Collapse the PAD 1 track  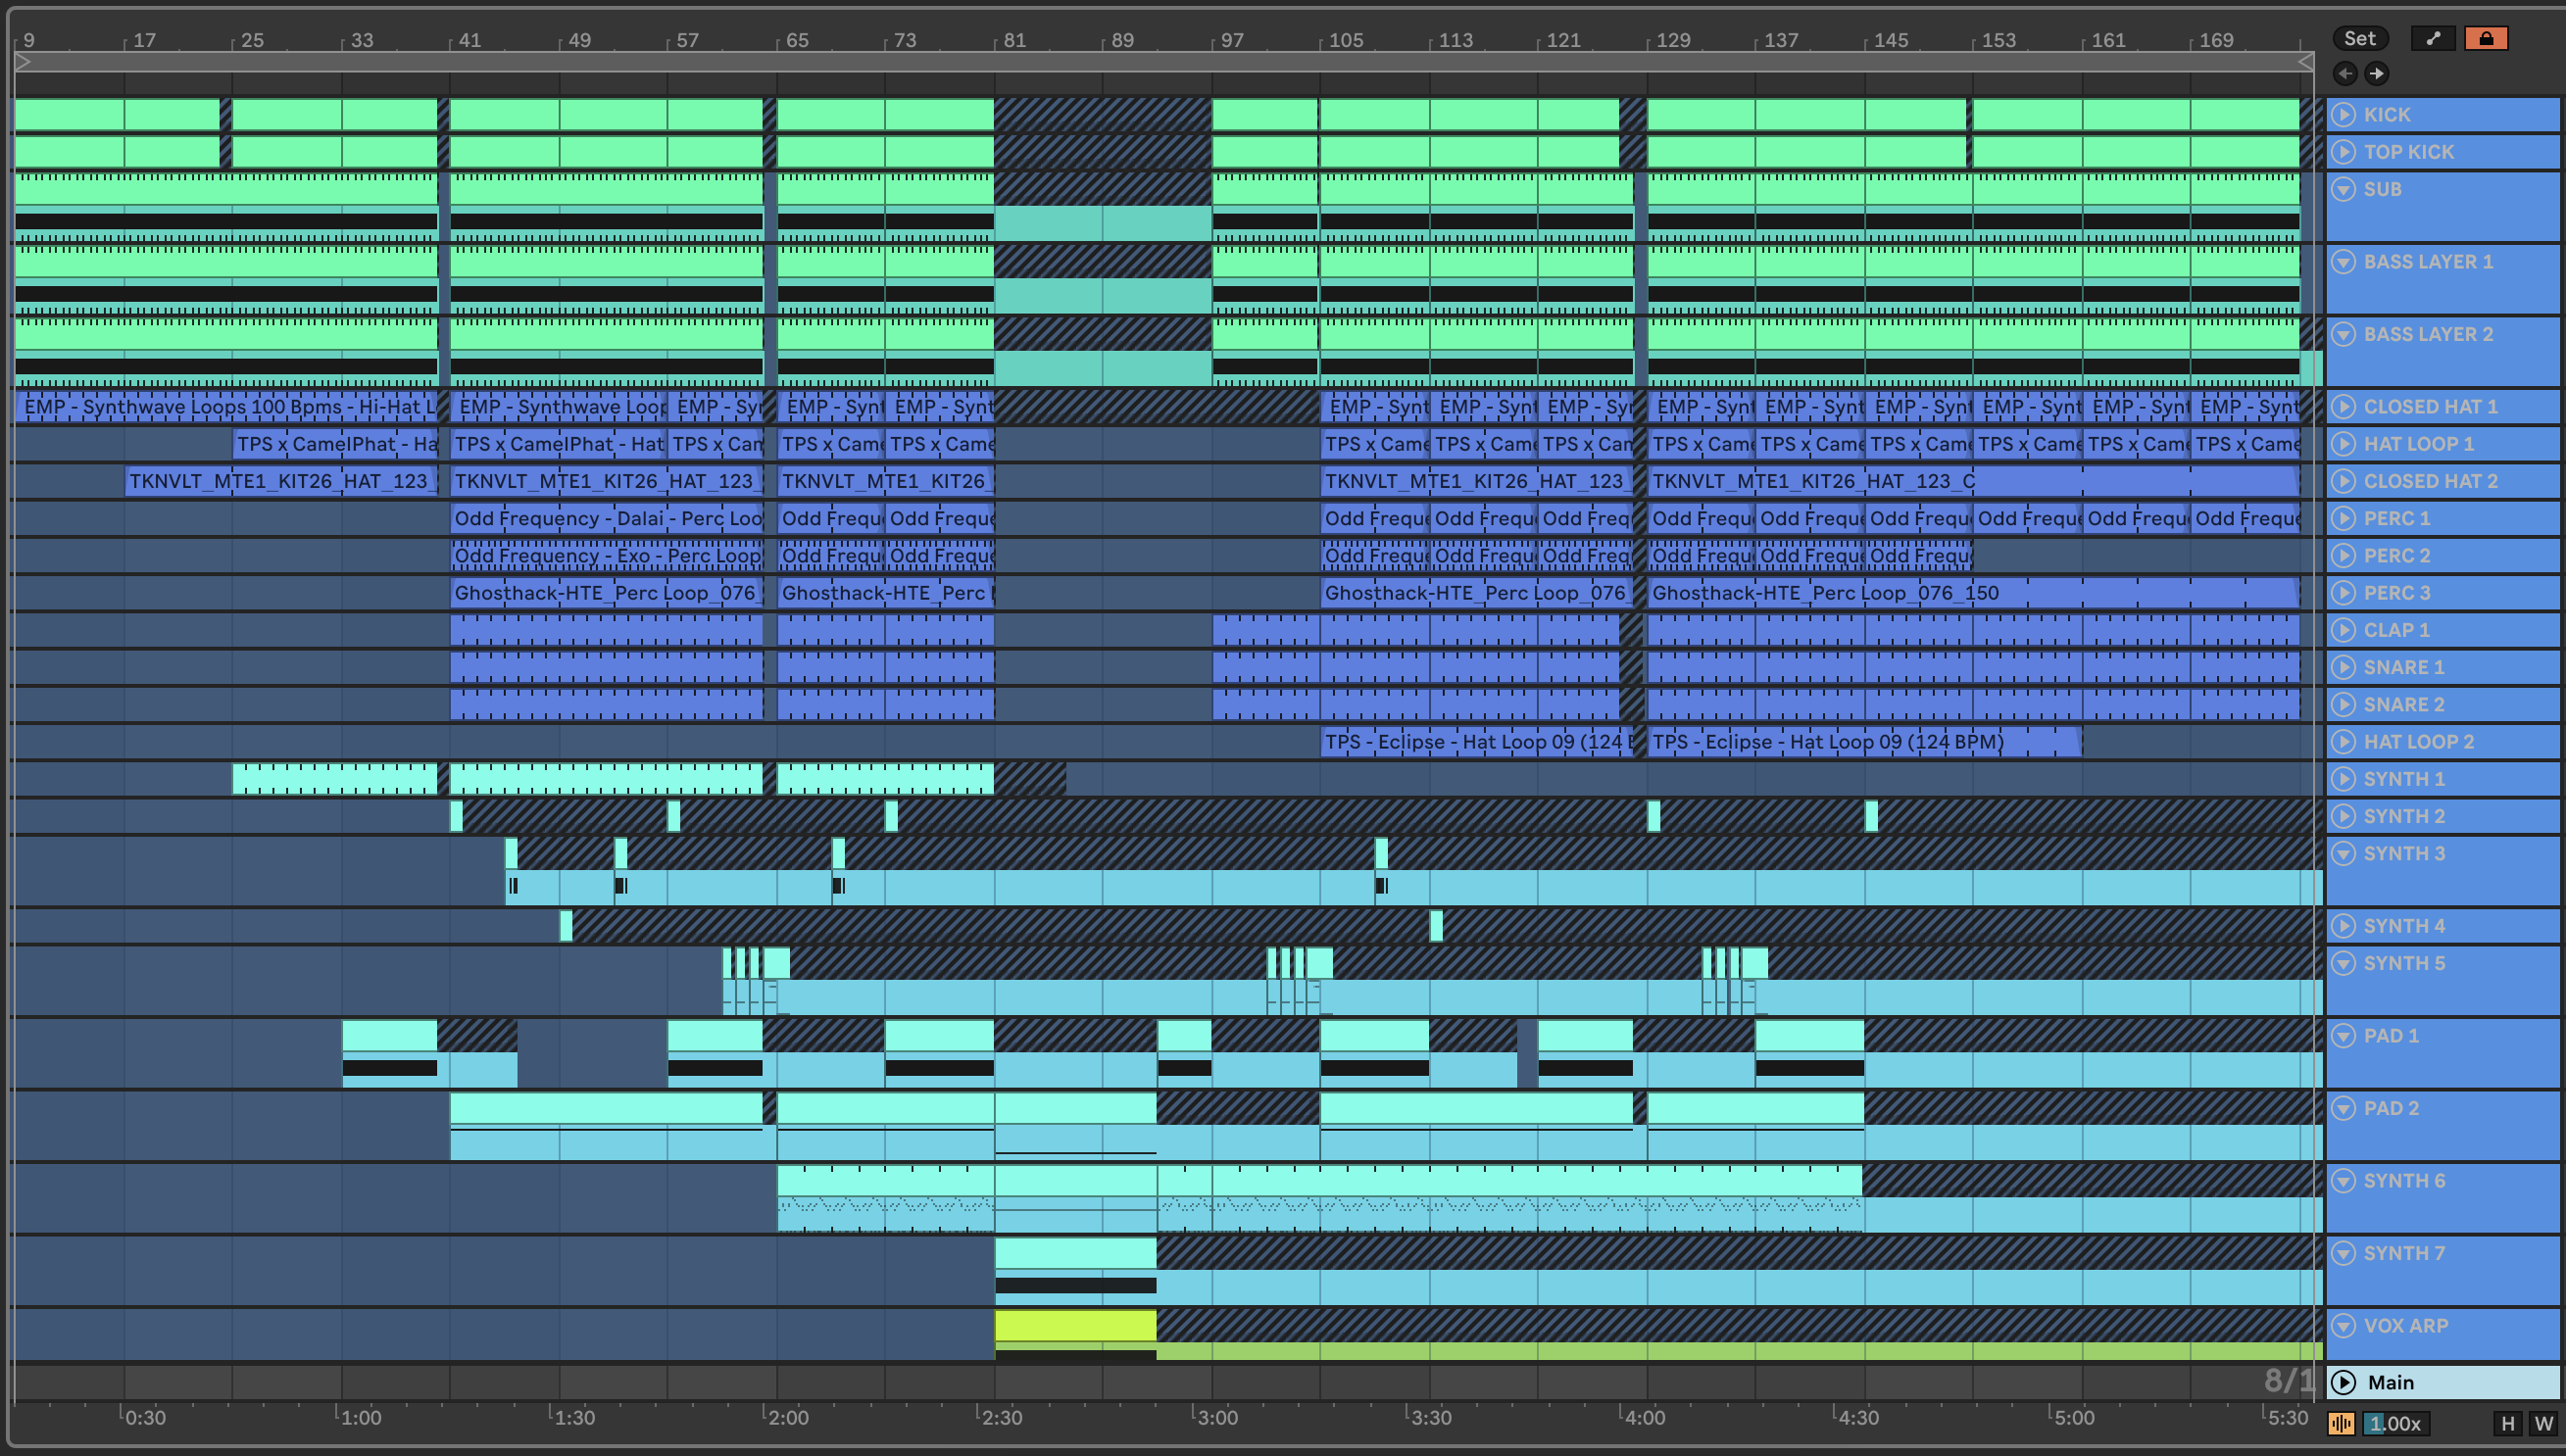click(x=2343, y=1036)
